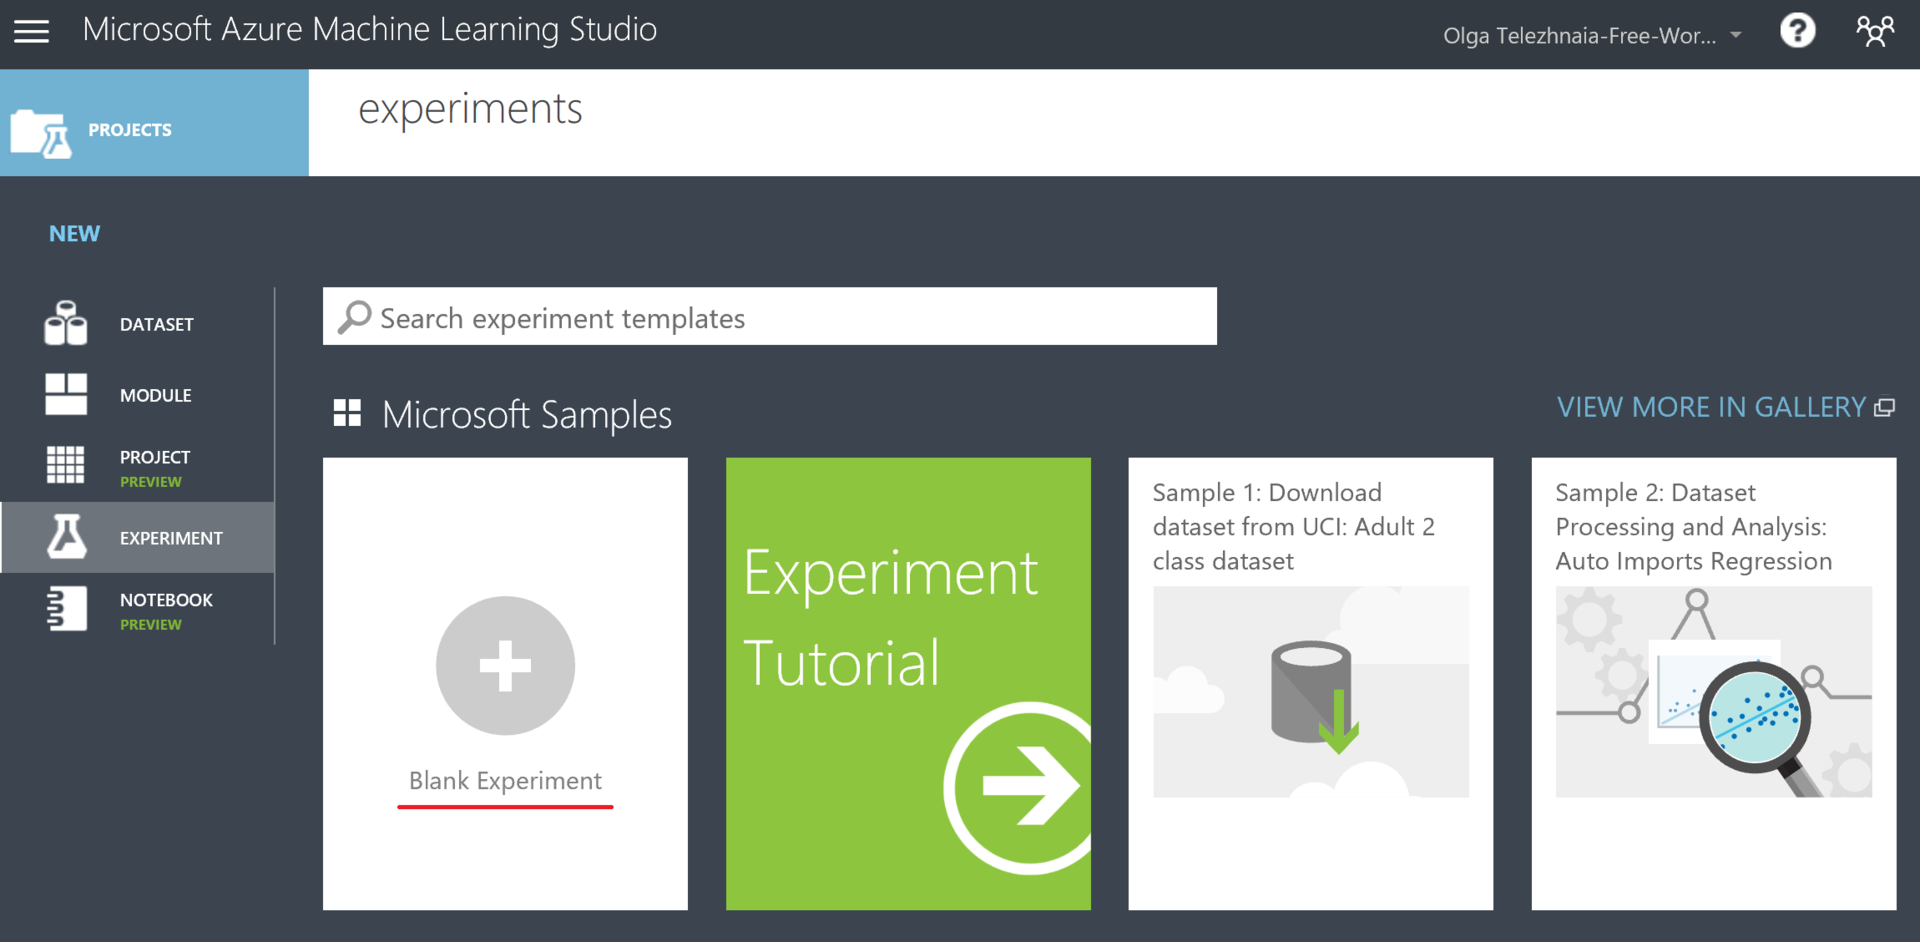
Task: Click the Dataset cylinders icon
Action: click(x=66, y=323)
